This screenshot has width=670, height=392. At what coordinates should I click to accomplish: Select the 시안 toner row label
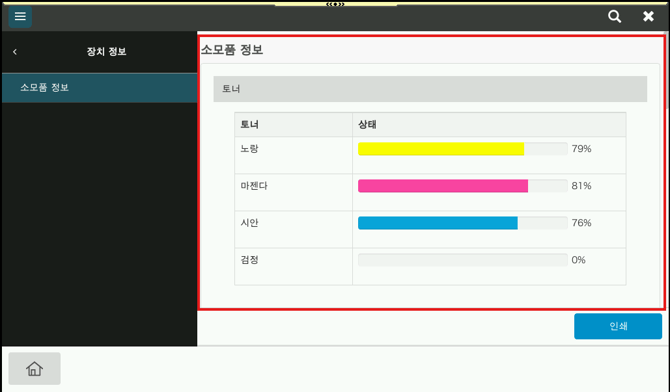[250, 223]
